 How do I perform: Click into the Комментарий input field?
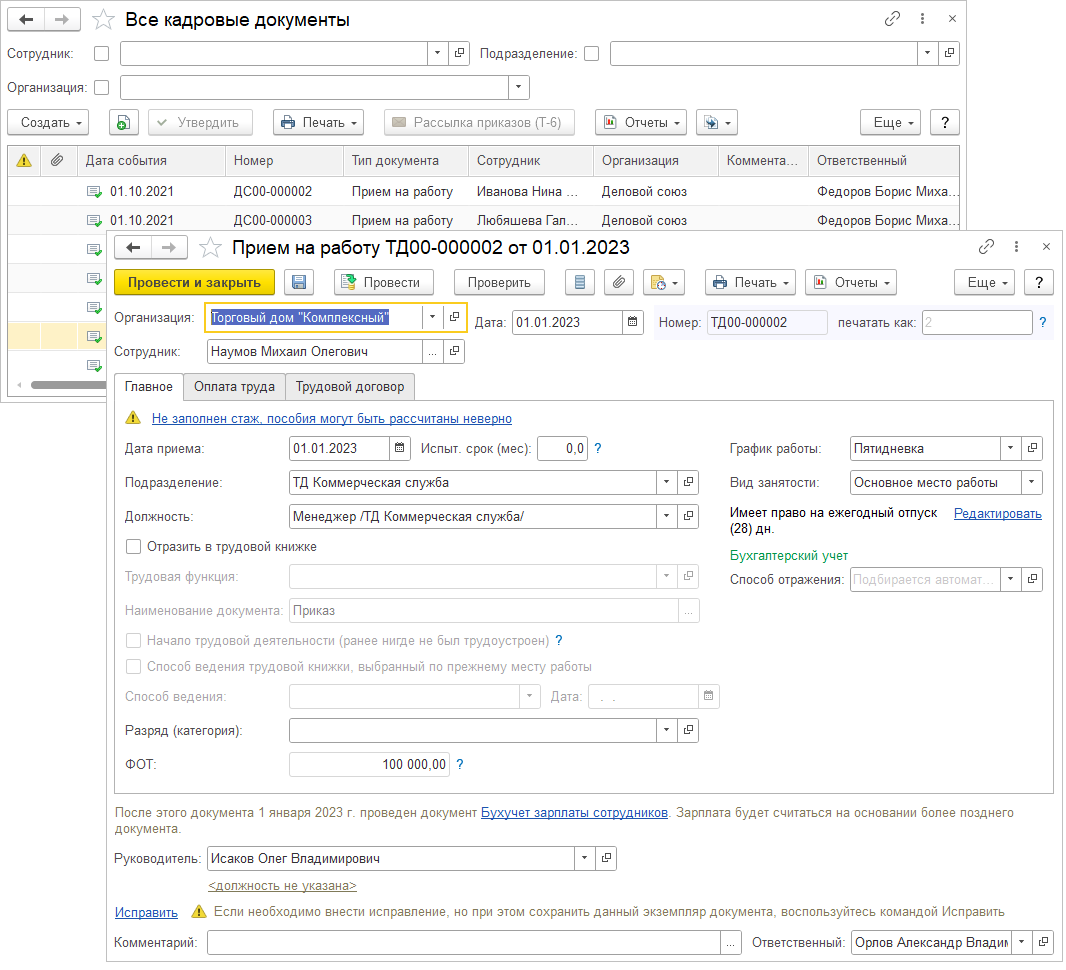coord(464,942)
